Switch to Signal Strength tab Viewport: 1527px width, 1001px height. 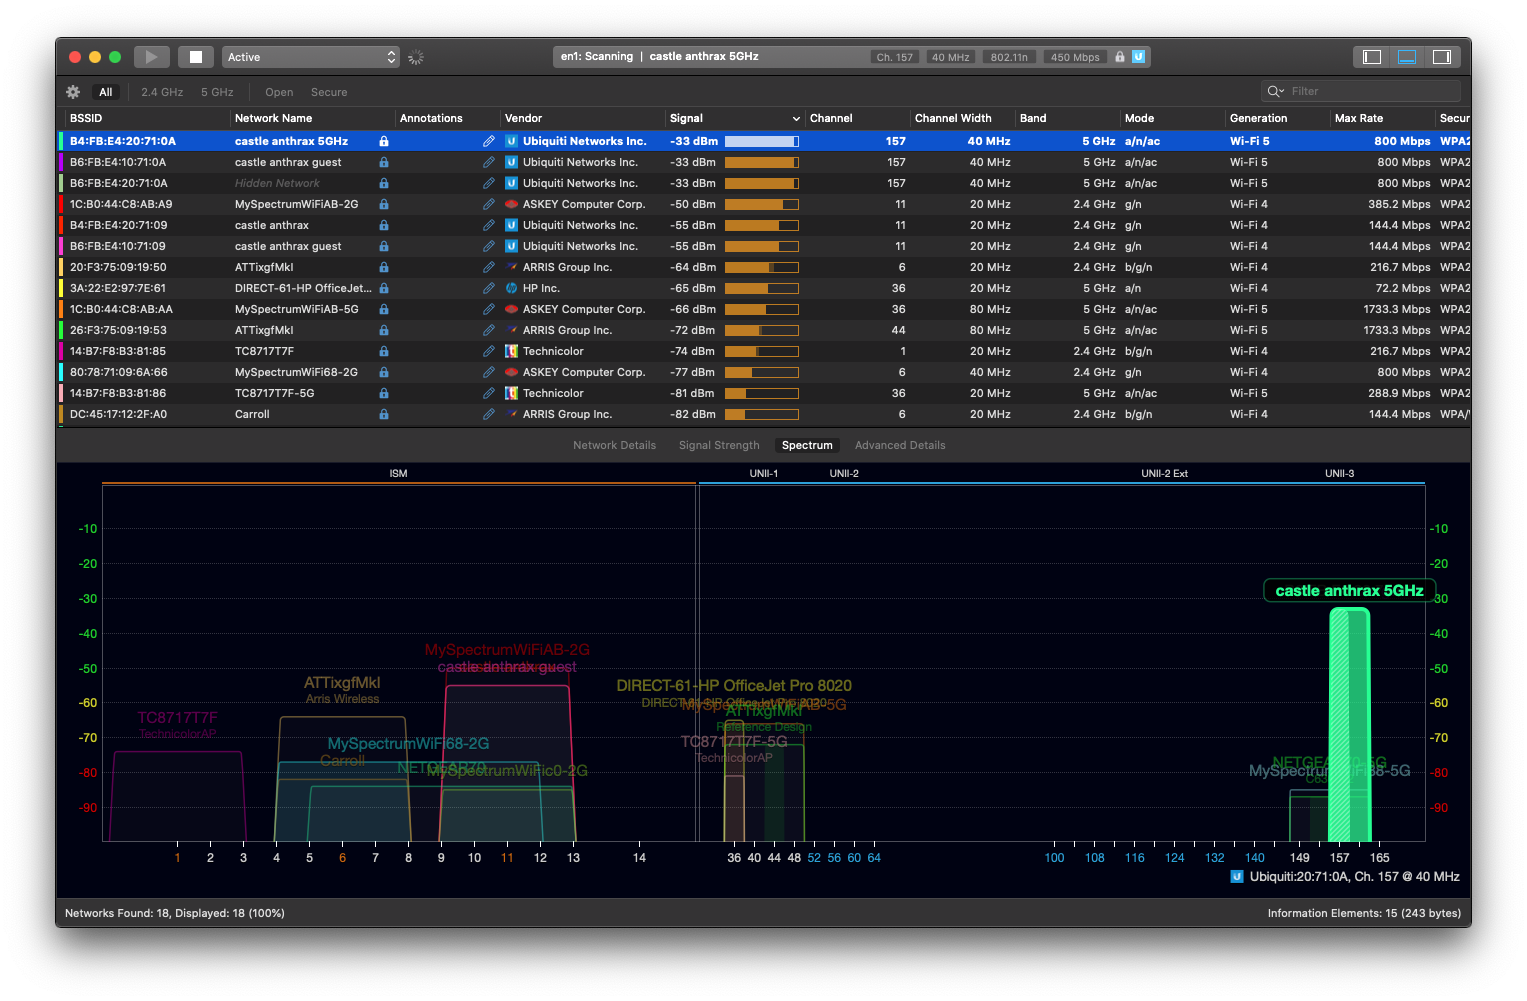[x=719, y=445]
